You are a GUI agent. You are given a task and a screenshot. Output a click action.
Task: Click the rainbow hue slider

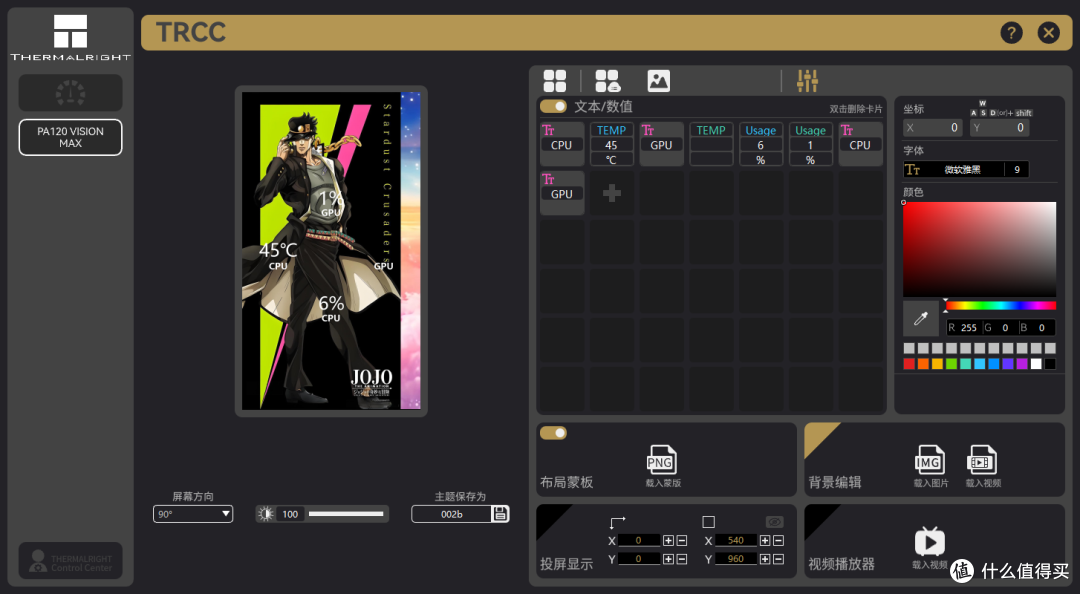coord(1001,305)
